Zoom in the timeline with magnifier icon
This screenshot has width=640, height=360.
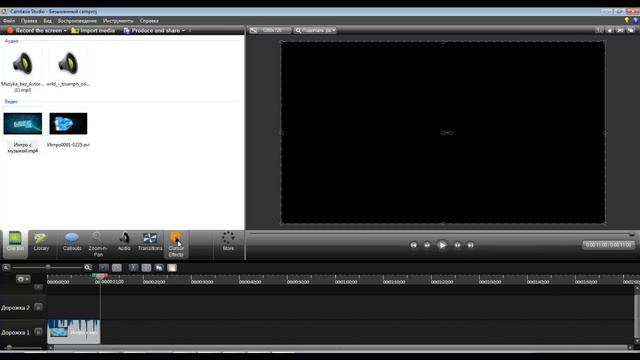click(88, 268)
